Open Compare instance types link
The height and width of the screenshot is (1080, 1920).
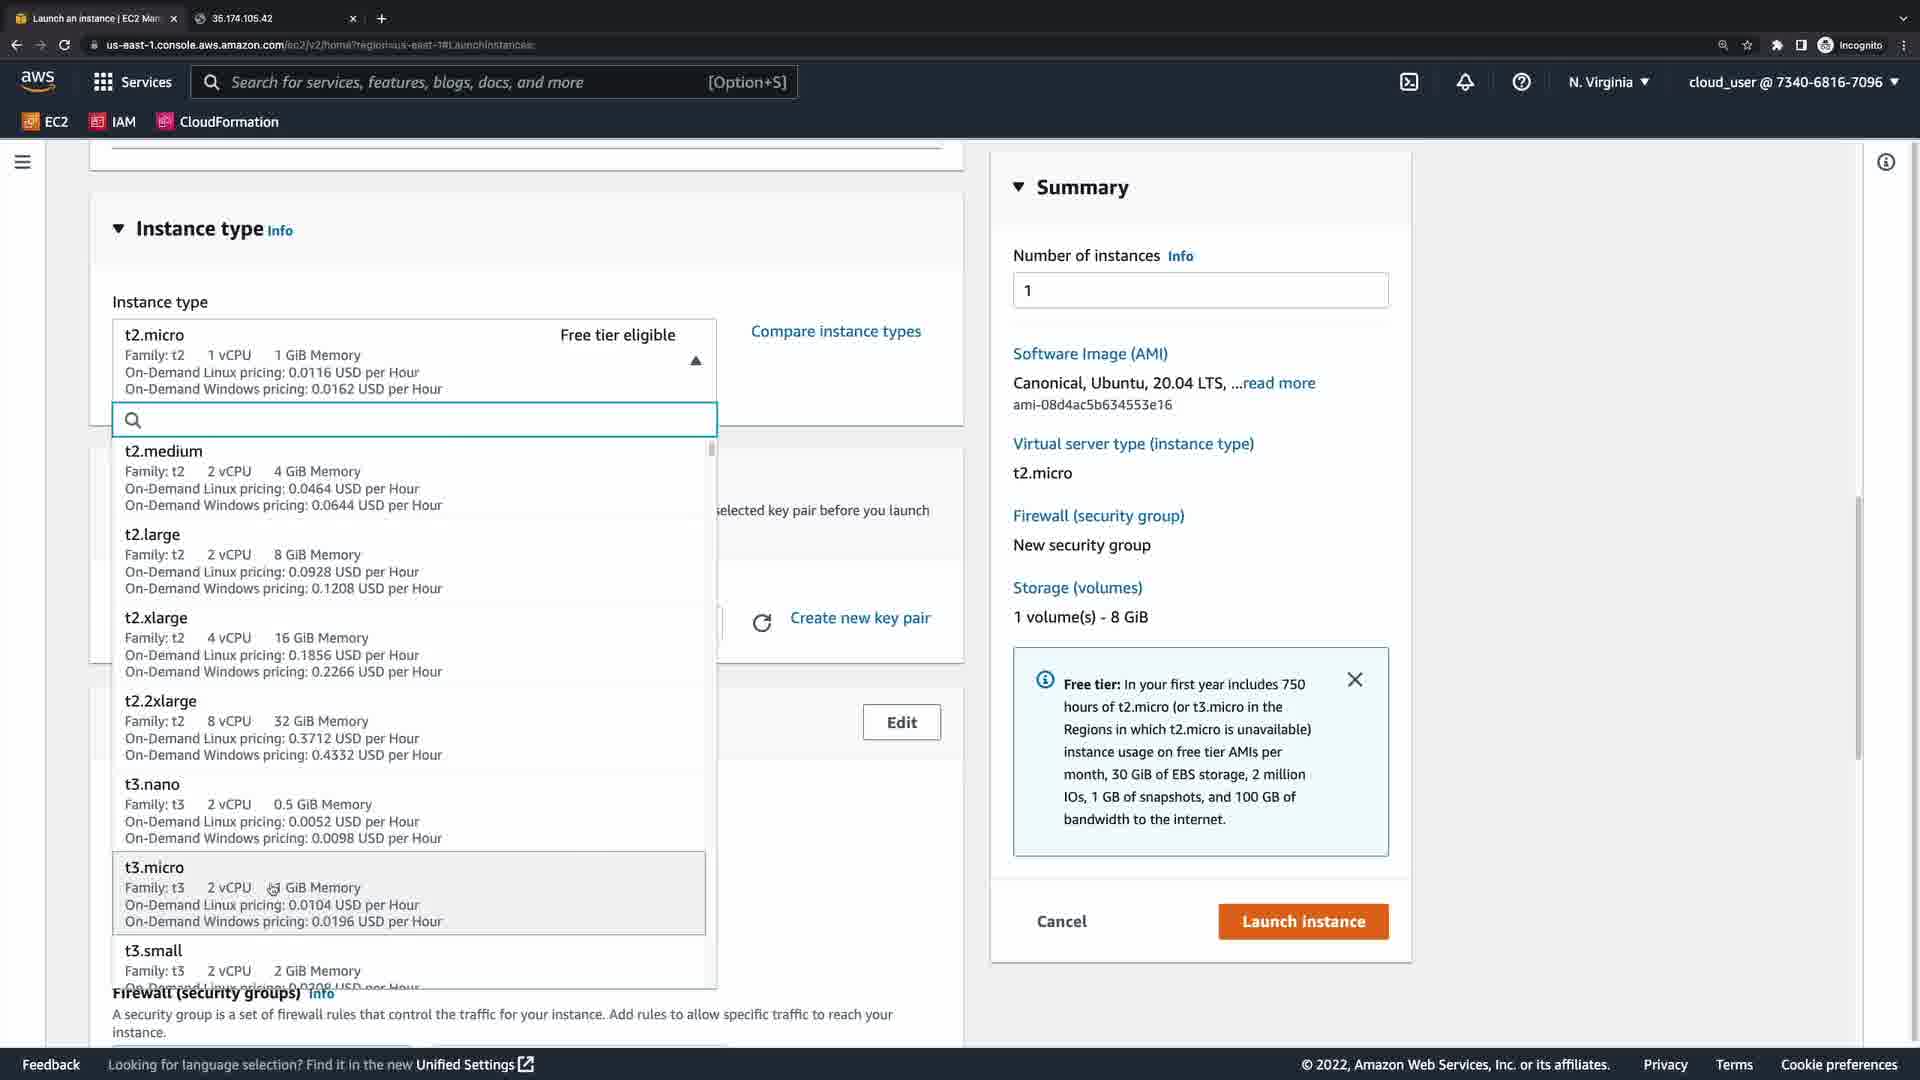(x=836, y=331)
